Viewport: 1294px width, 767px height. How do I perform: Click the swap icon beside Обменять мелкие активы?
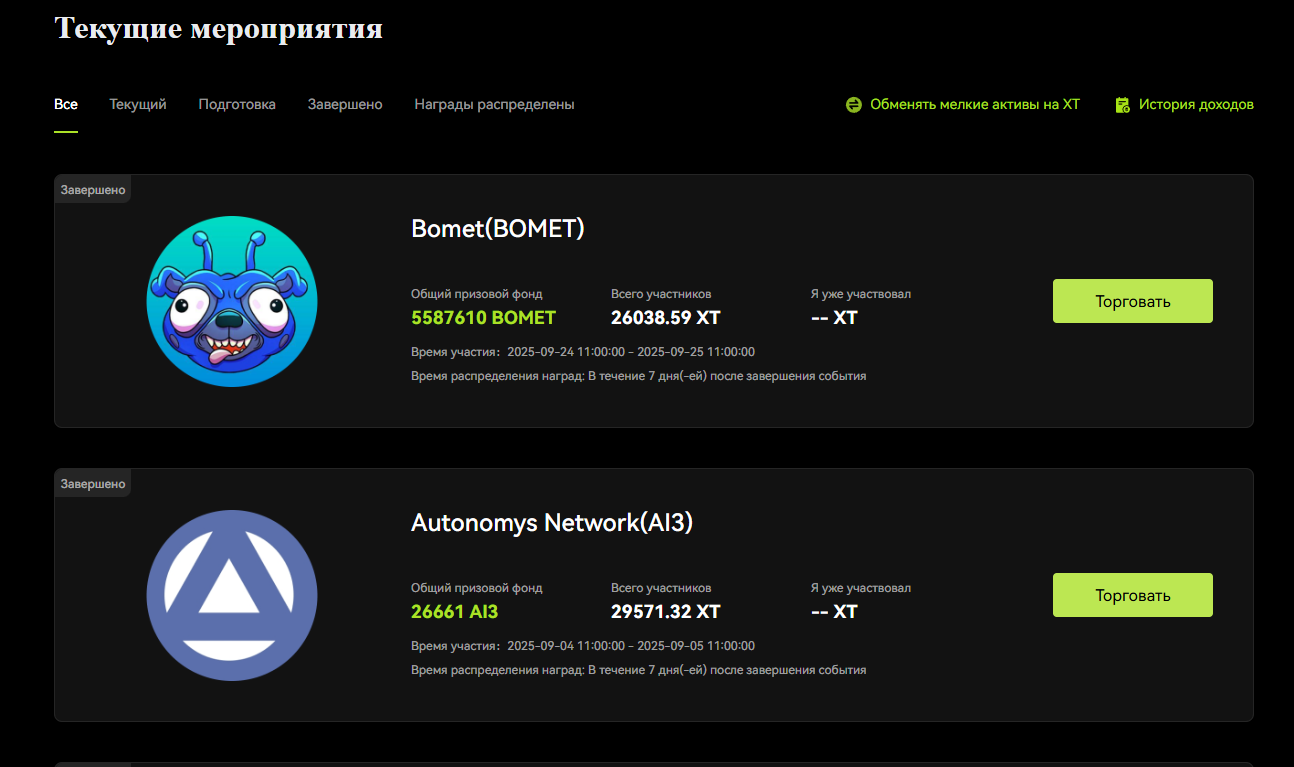[853, 105]
